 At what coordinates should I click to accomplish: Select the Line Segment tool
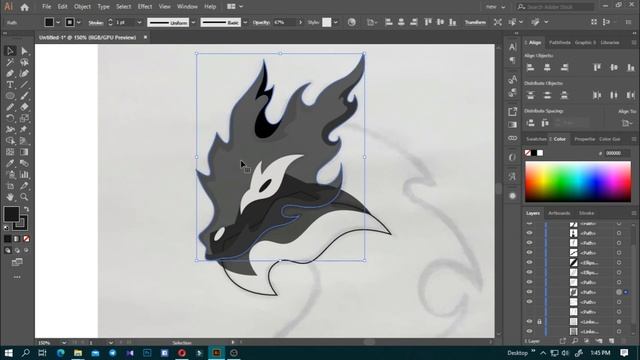click(24, 85)
